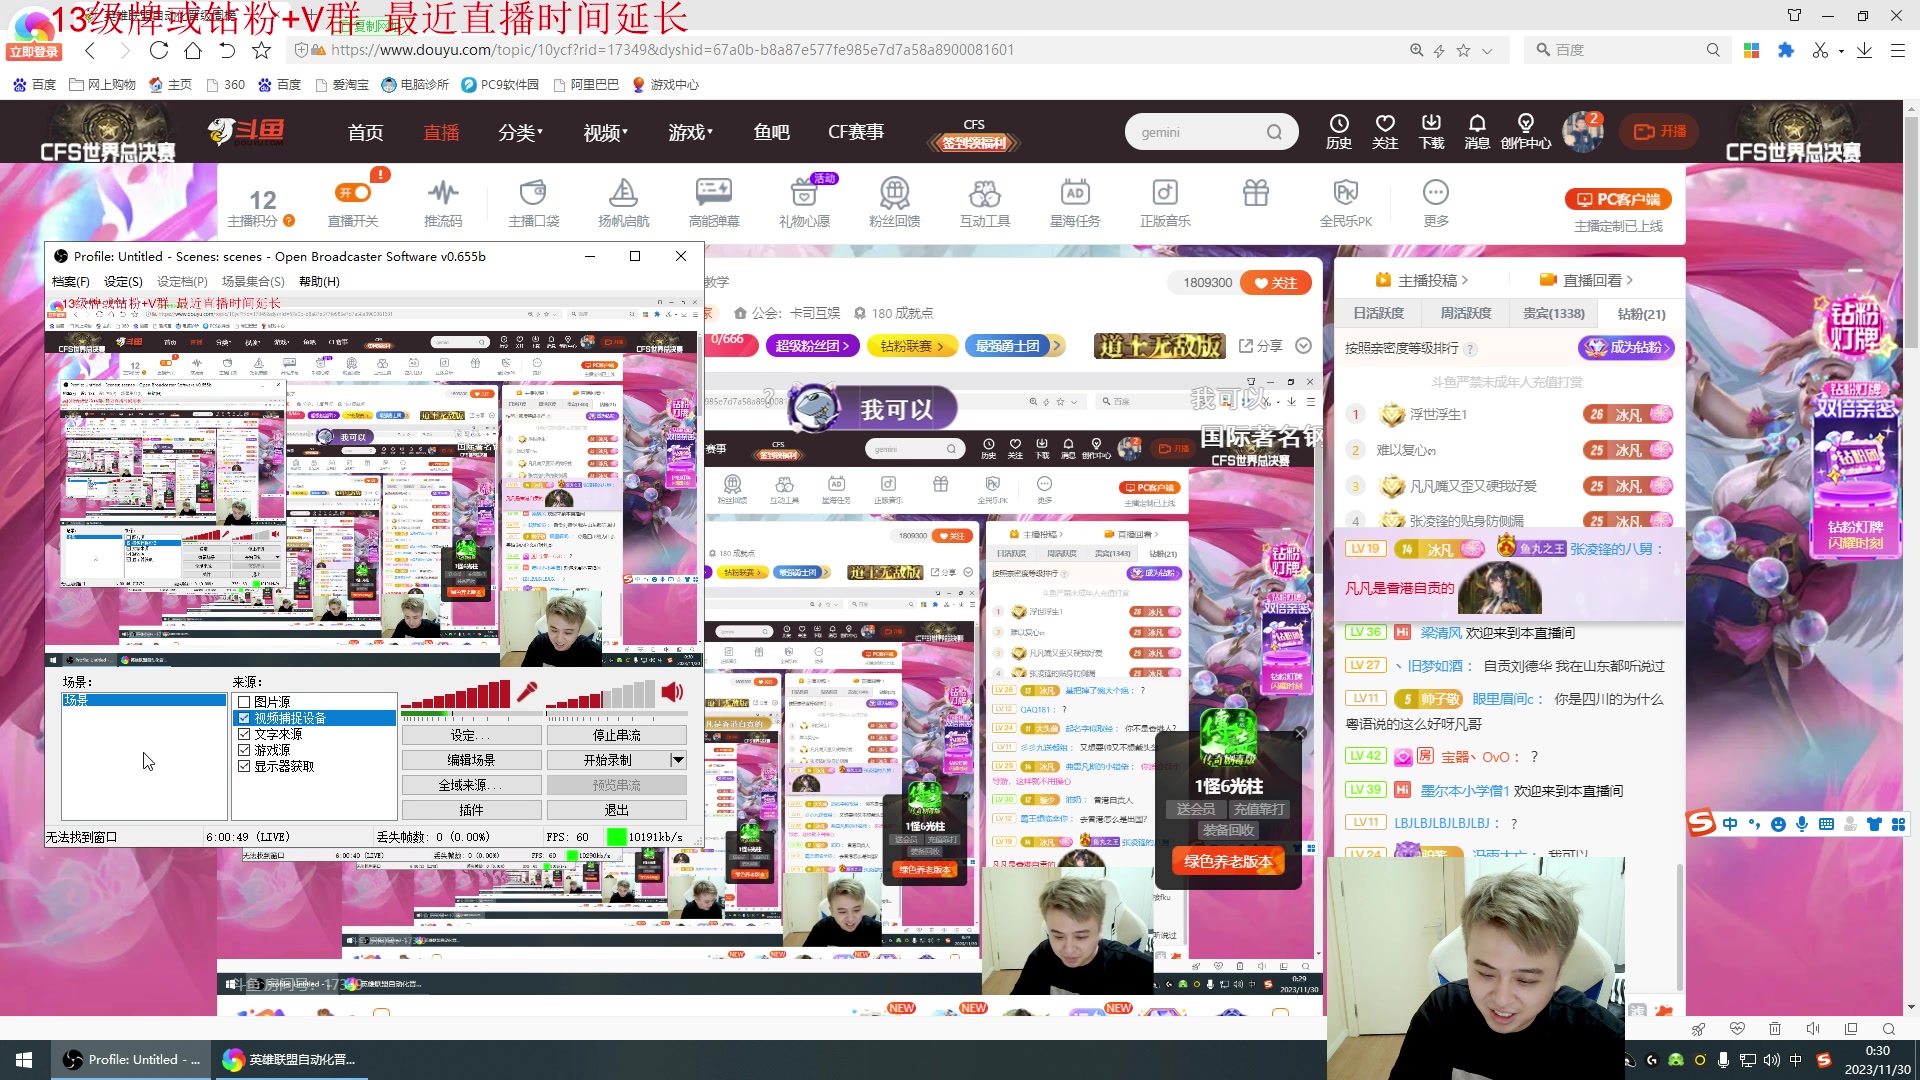Screen dimensions: 1920x1080
Task: Click the 编辑场景 button in OBS
Action: point(471,760)
